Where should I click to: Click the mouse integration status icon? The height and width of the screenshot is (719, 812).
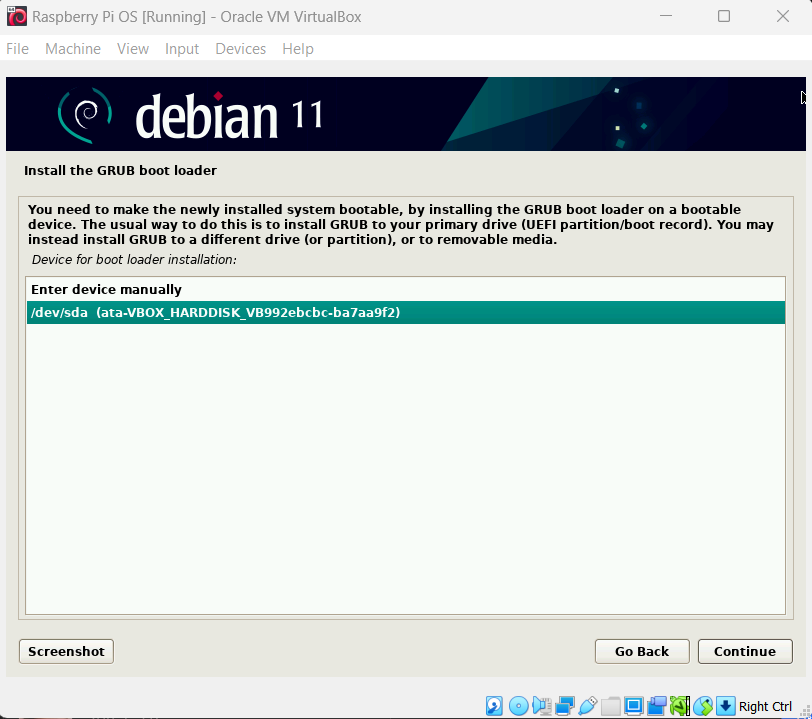(x=703, y=706)
